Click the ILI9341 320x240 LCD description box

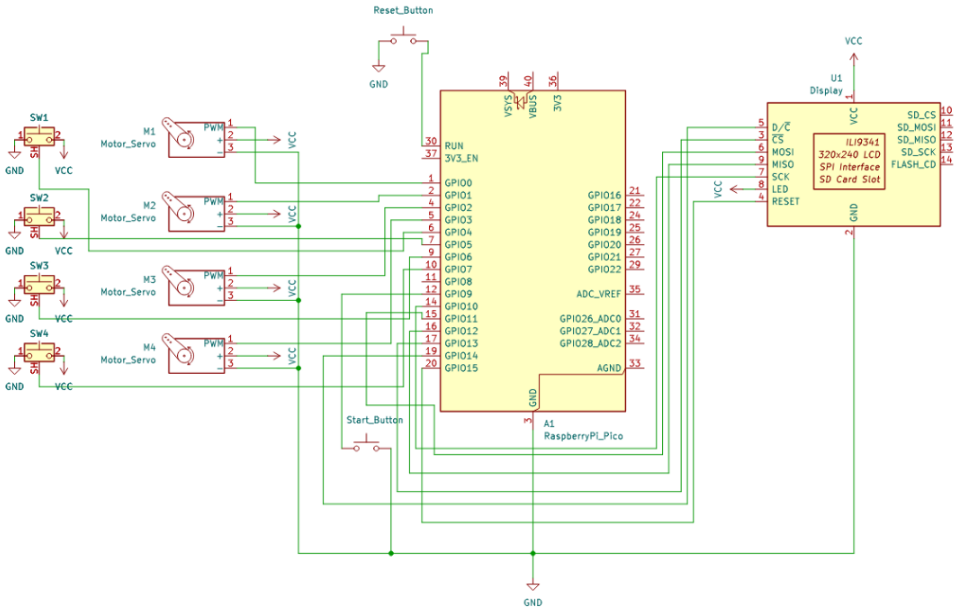(849, 162)
